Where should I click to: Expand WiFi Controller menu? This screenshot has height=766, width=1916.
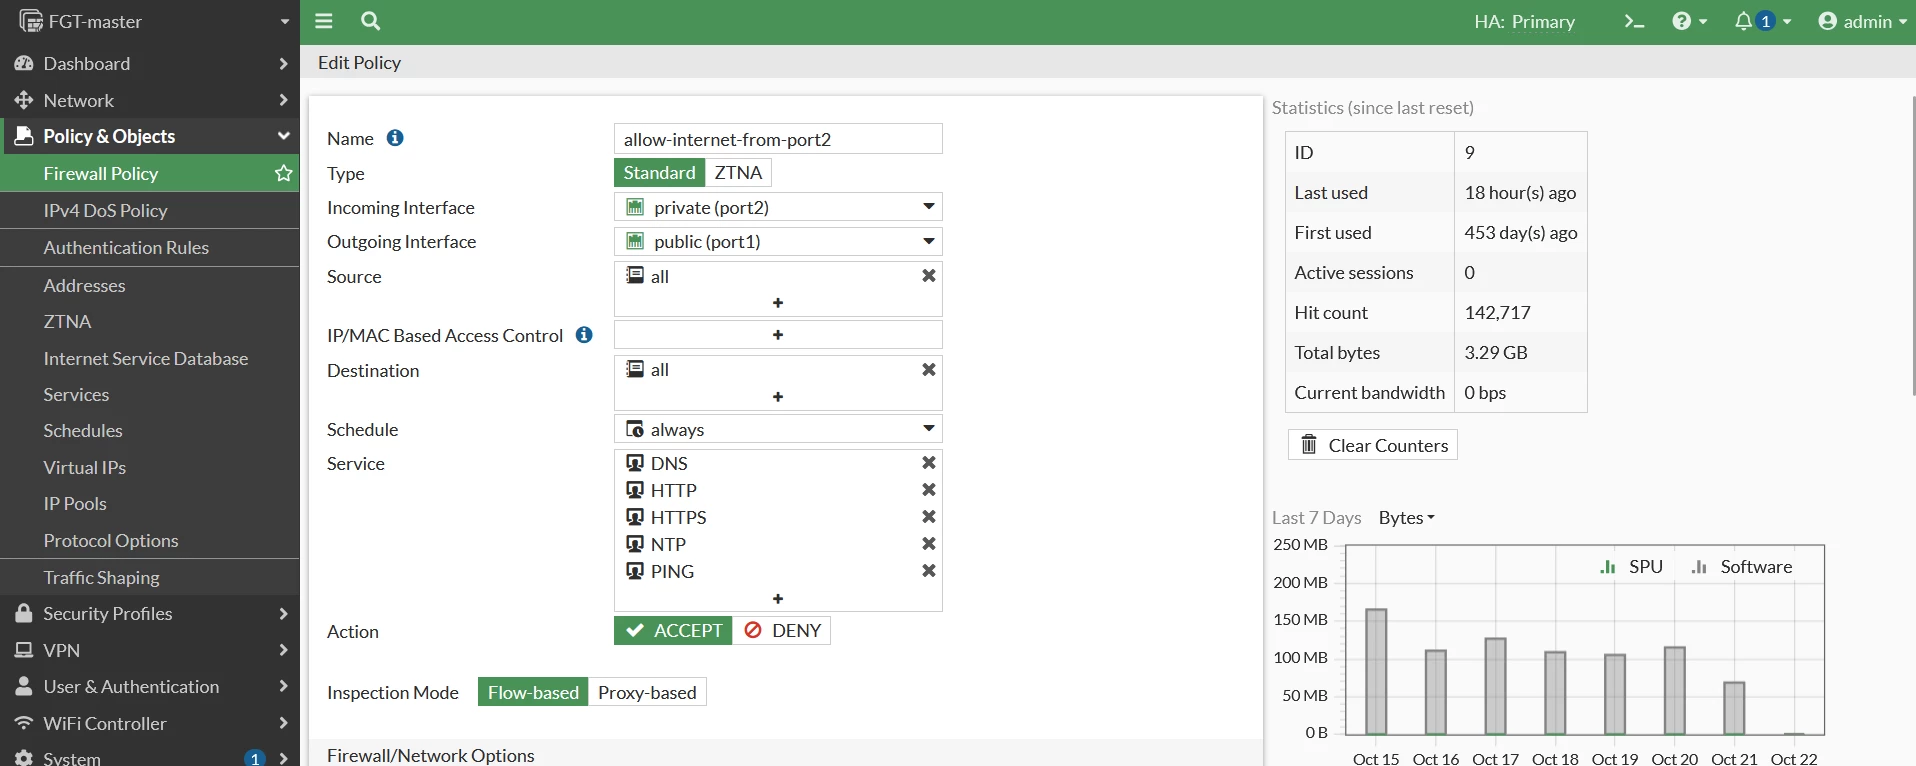pos(150,723)
